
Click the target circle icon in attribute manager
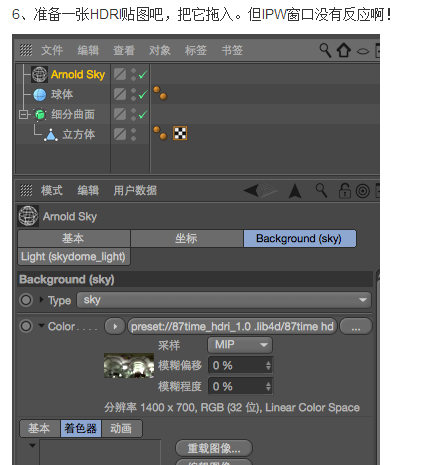[363, 191]
